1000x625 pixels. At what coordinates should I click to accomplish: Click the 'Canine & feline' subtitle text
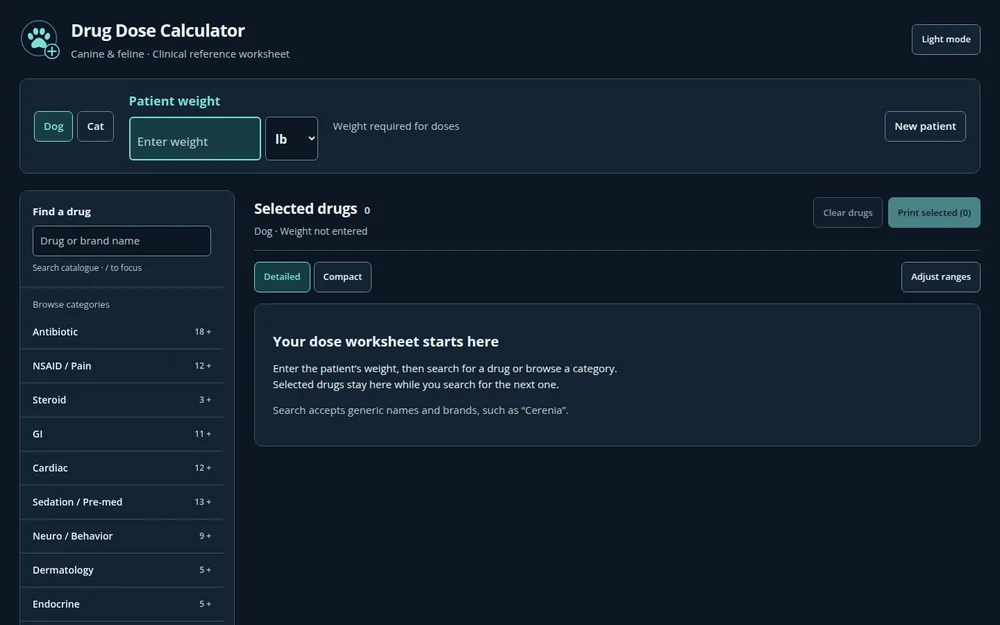(x=180, y=54)
